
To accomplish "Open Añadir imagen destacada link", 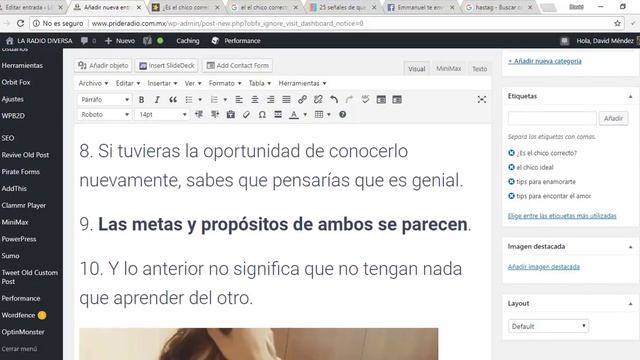I will [x=544, y=267].
